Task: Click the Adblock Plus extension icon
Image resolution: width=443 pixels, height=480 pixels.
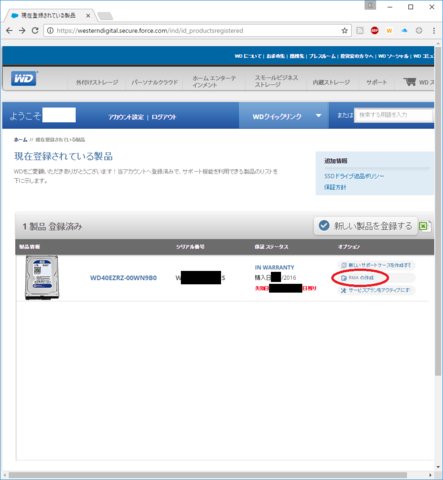Action: point(375,31)
